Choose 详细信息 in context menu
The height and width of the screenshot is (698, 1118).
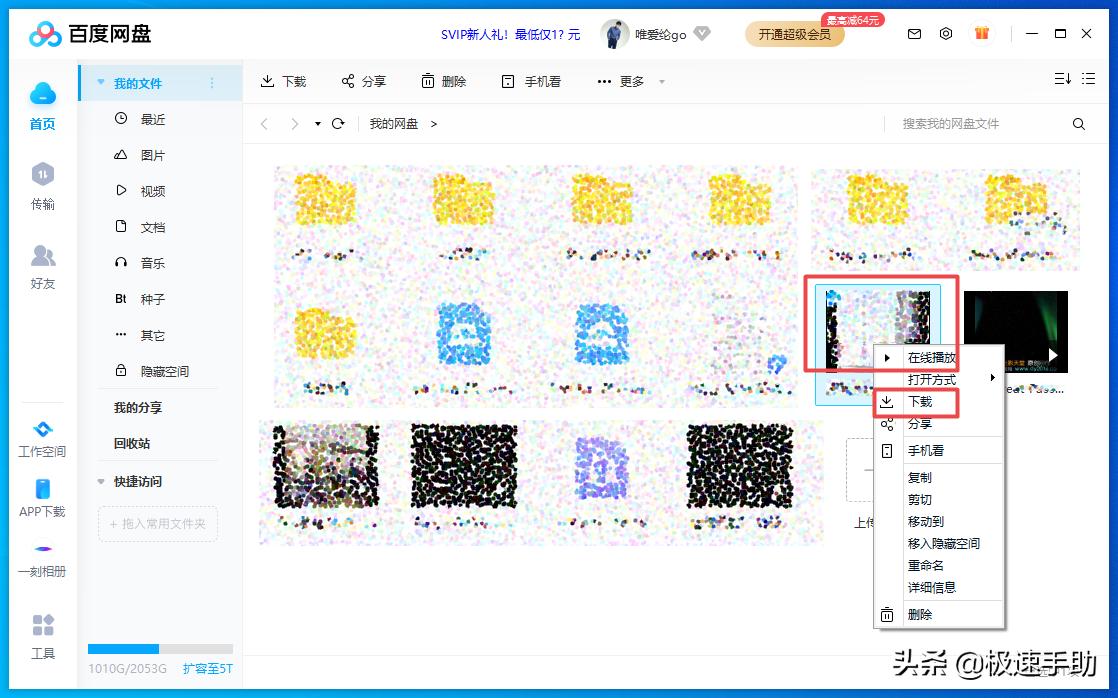[939, 587]
